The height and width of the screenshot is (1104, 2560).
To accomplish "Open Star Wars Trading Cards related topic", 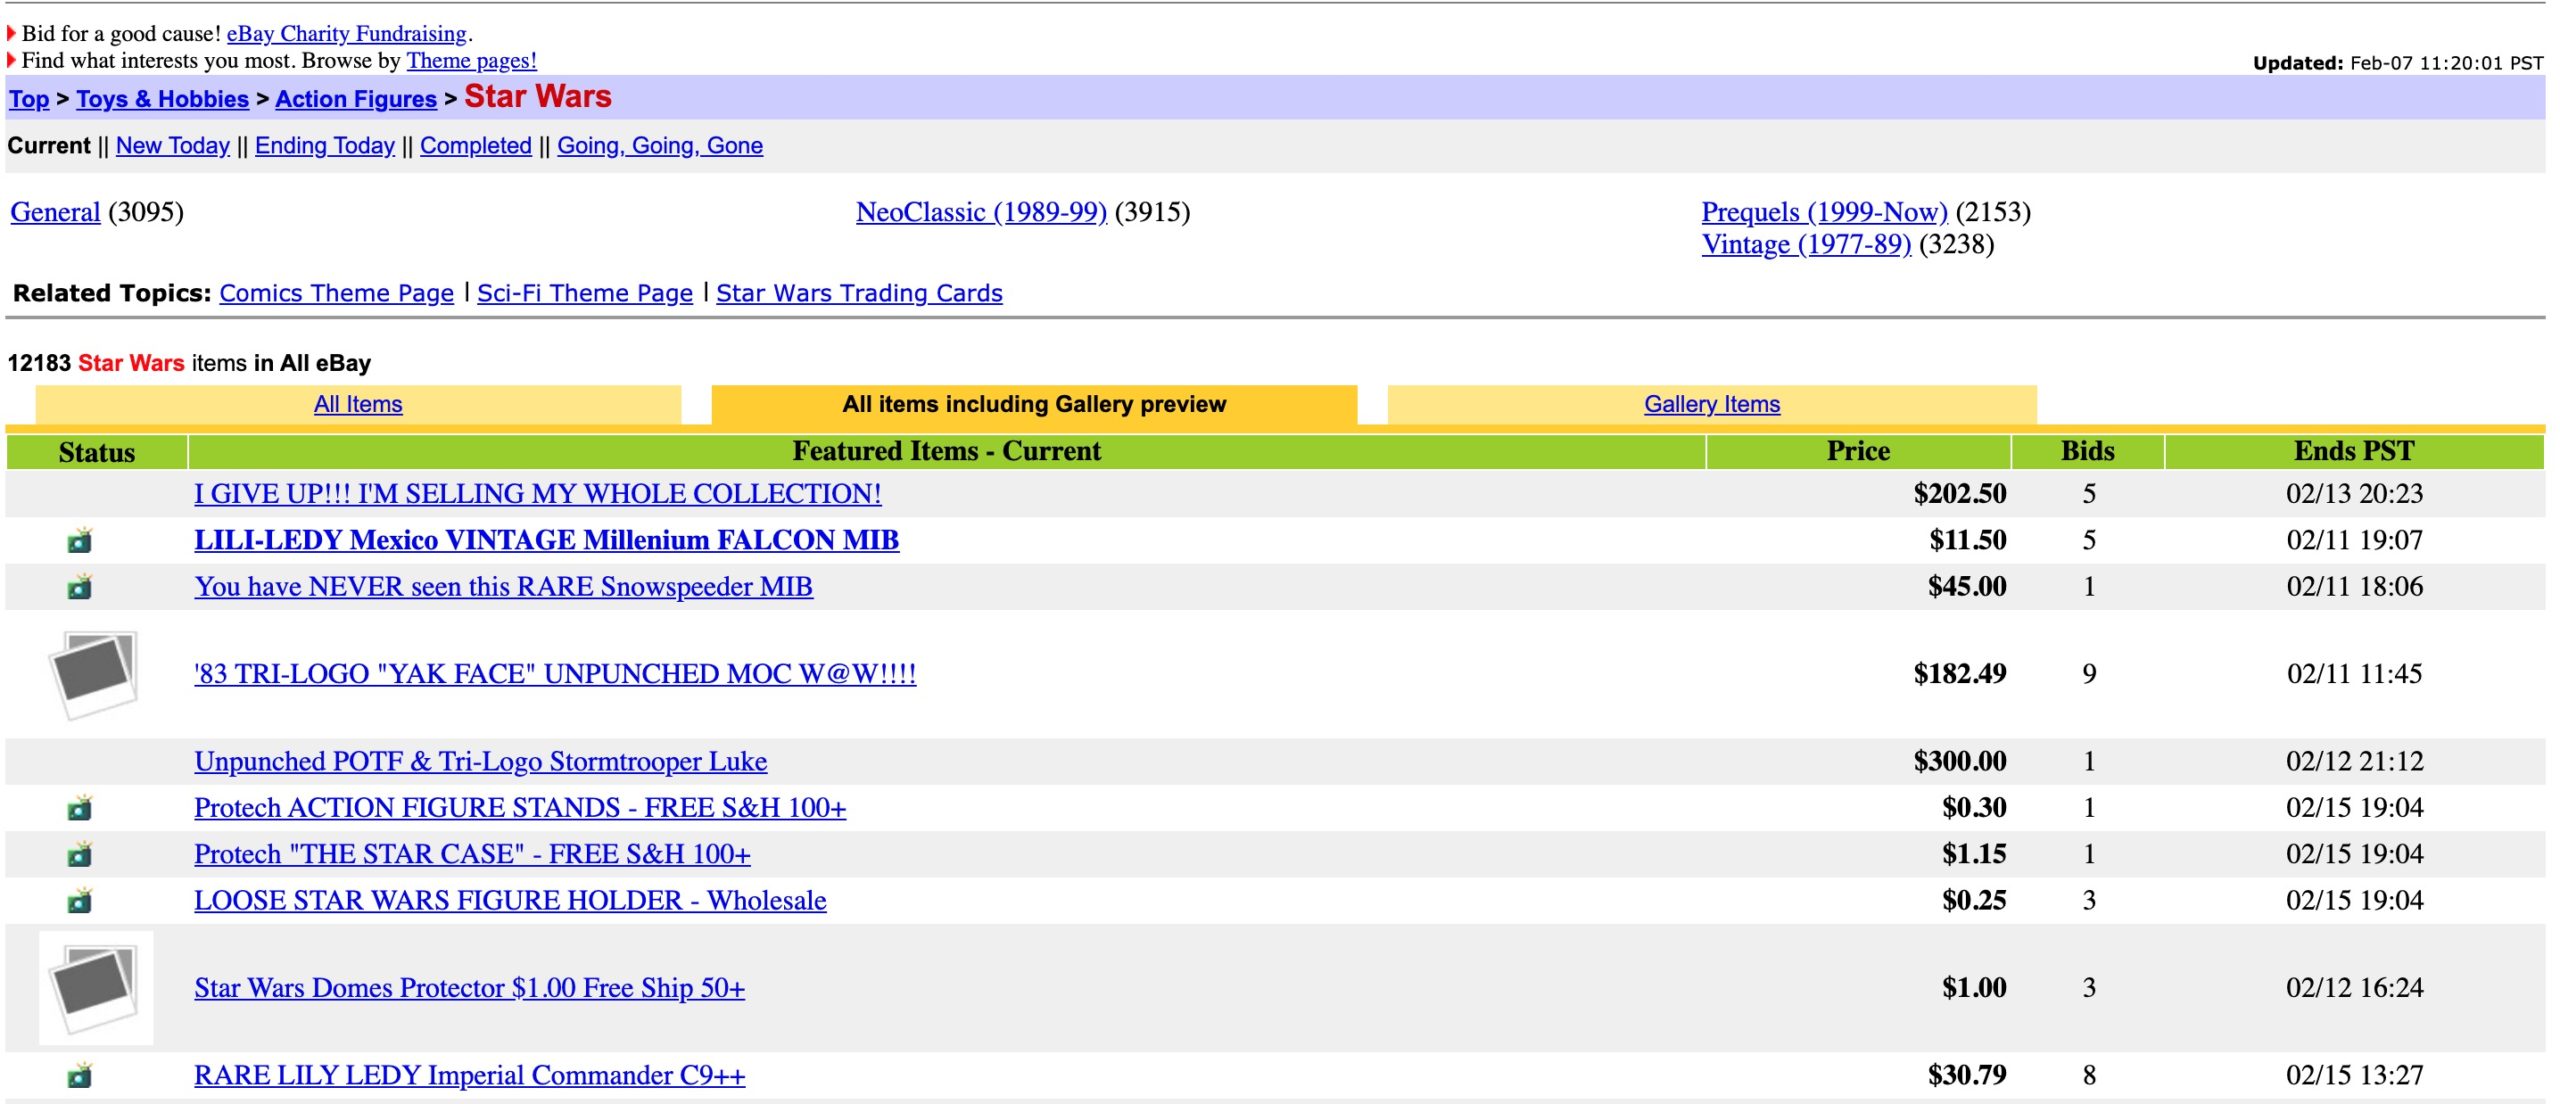I will (858, 293).
